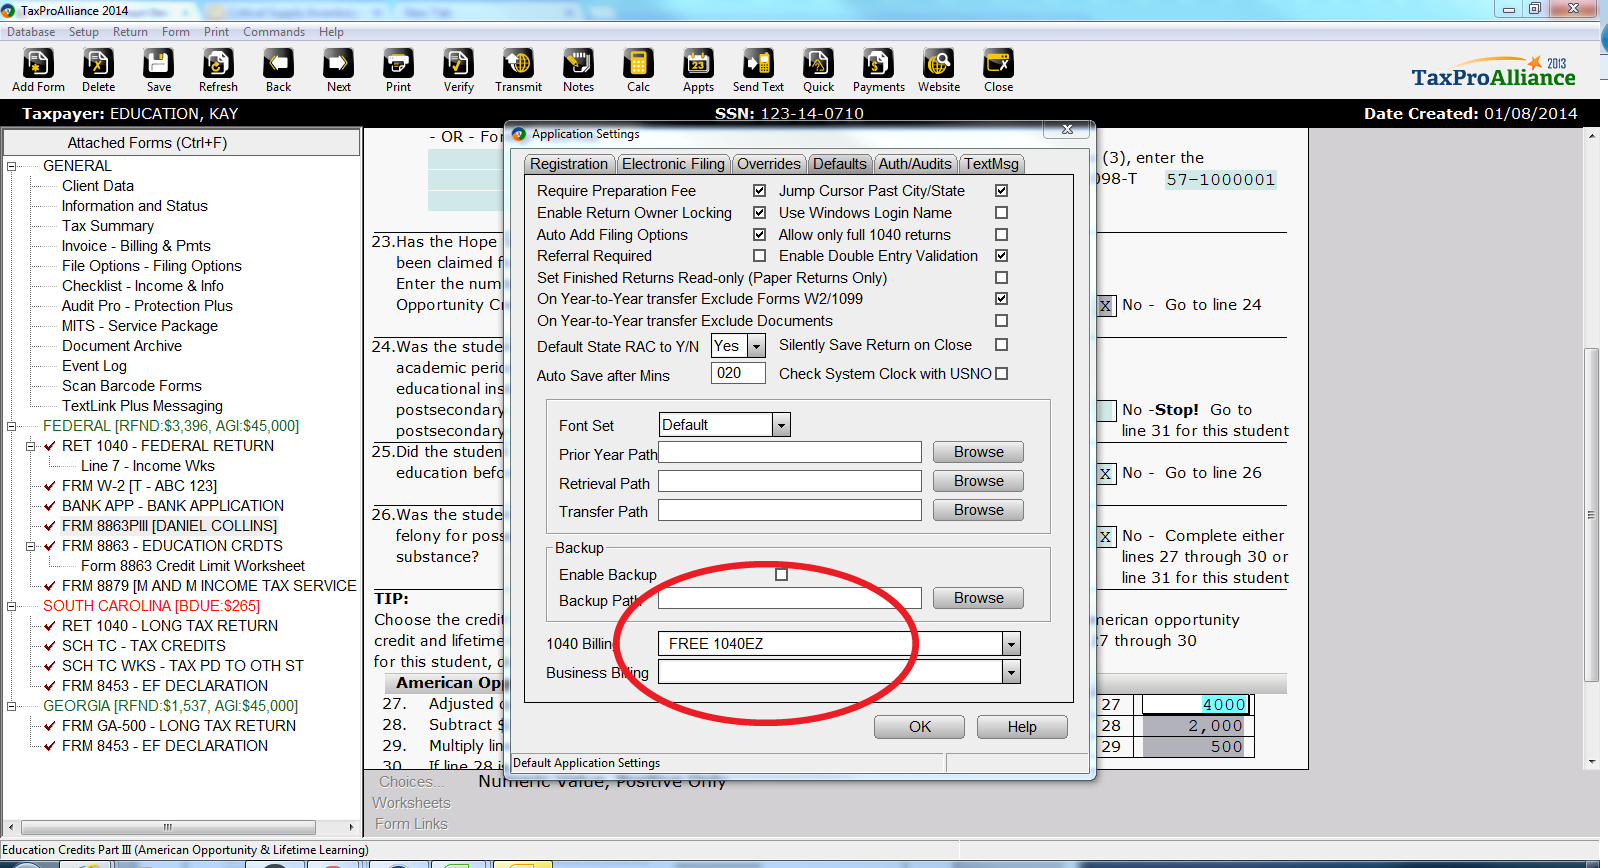This screenshot has width=1608, height=868.
Task: Toggle Enable Double Entry Validation checkbox
Action: [1001, 255]
